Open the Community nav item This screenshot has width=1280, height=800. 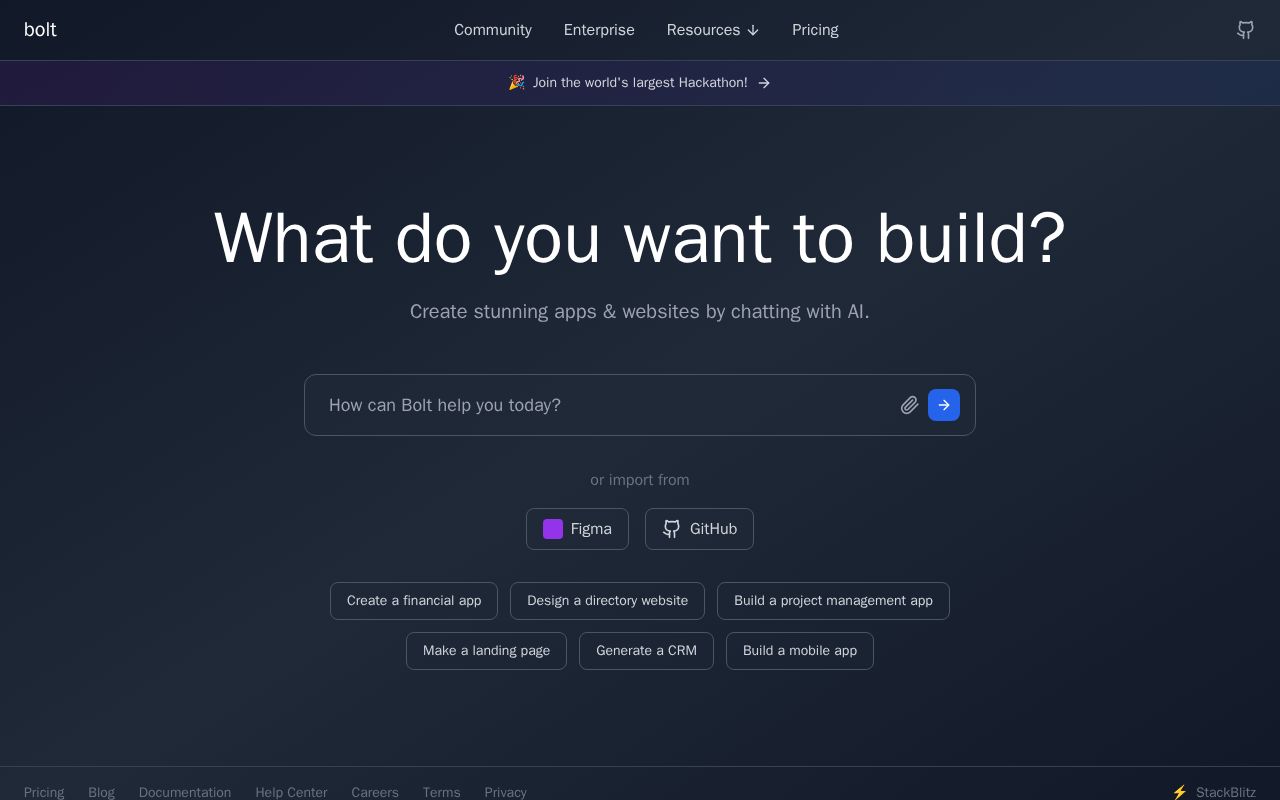pos(493,30)
